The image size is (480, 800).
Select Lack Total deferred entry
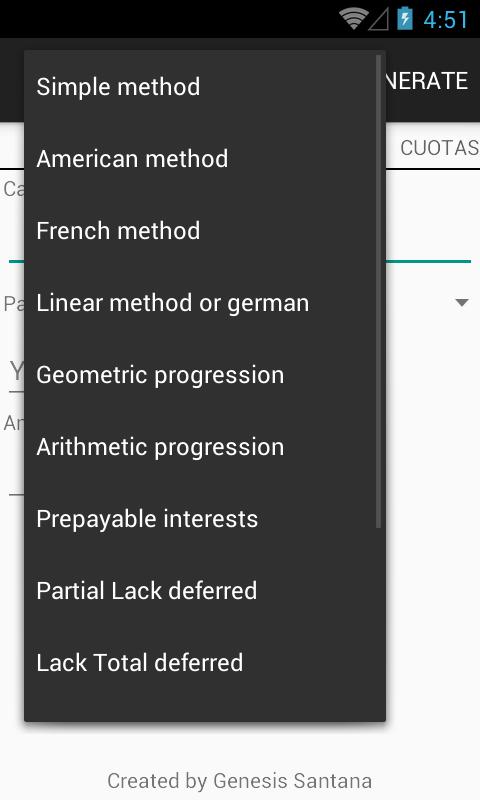(205, 662)
